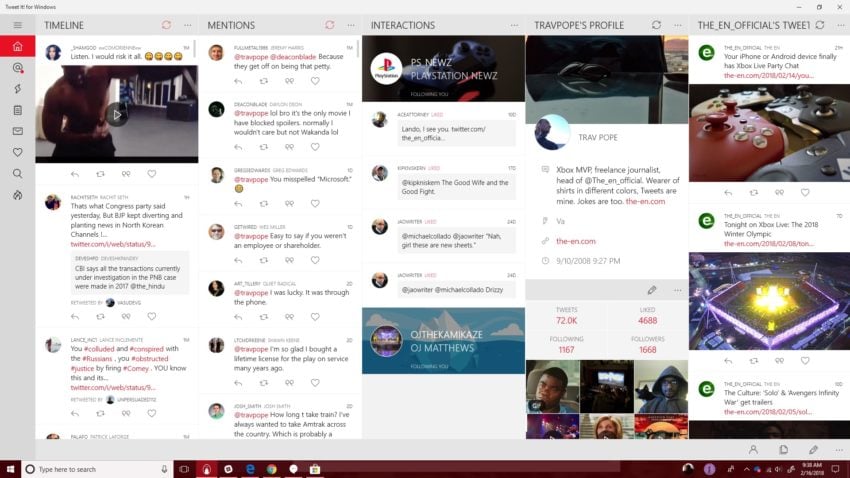Viewport: 850px width, 478px height.
Task: Compose new tweet with bottom pencil icon
Action: pos(813,450)
